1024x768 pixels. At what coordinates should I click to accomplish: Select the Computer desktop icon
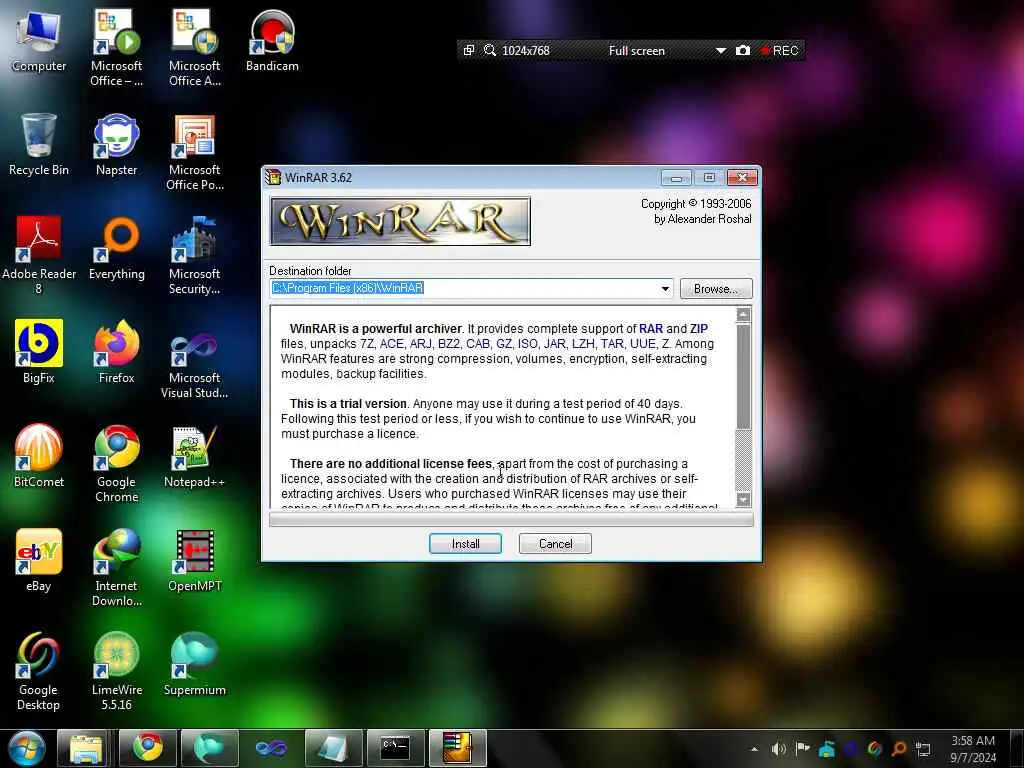pos(39,41)
